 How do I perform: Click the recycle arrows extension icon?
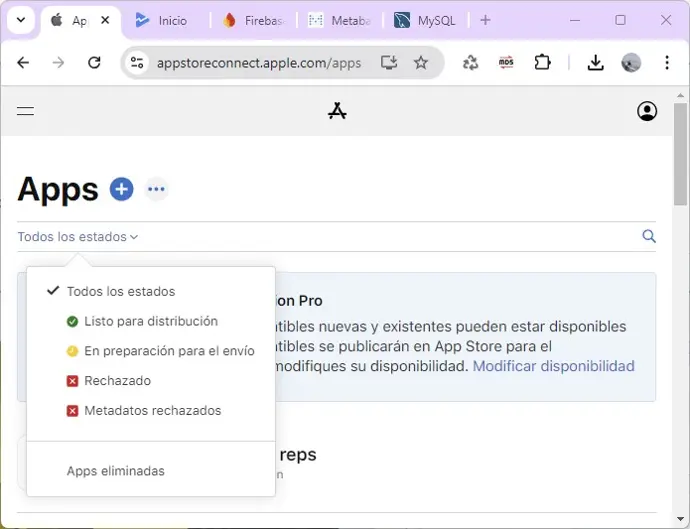(470, 63)
